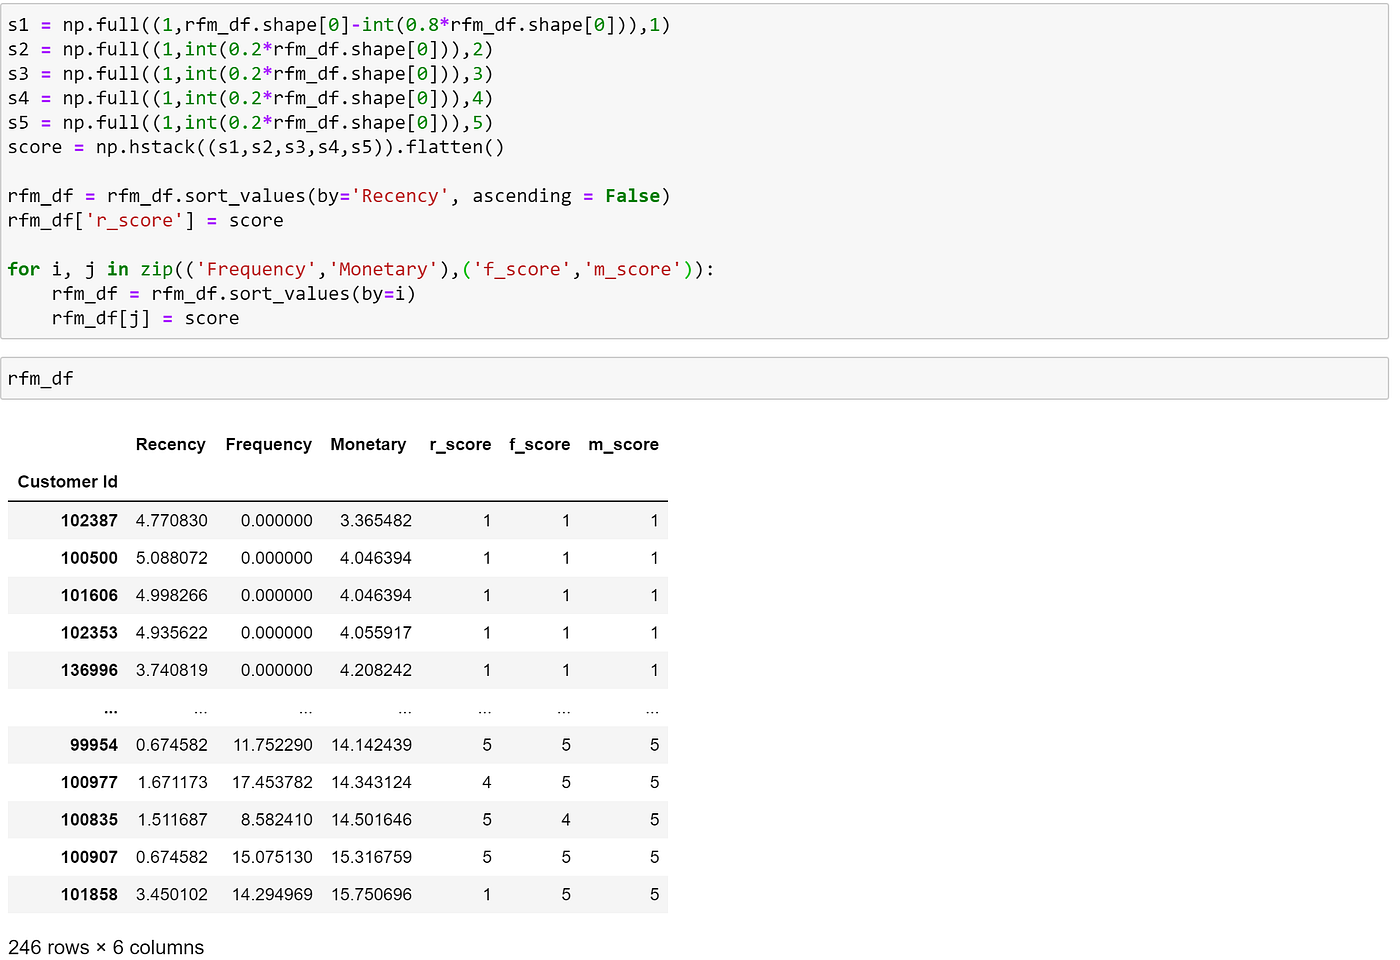The width and height of the screenshot is (1400, 960).
Task: Click the 246 rows × 6 columns text
Action: coord(104,947)
